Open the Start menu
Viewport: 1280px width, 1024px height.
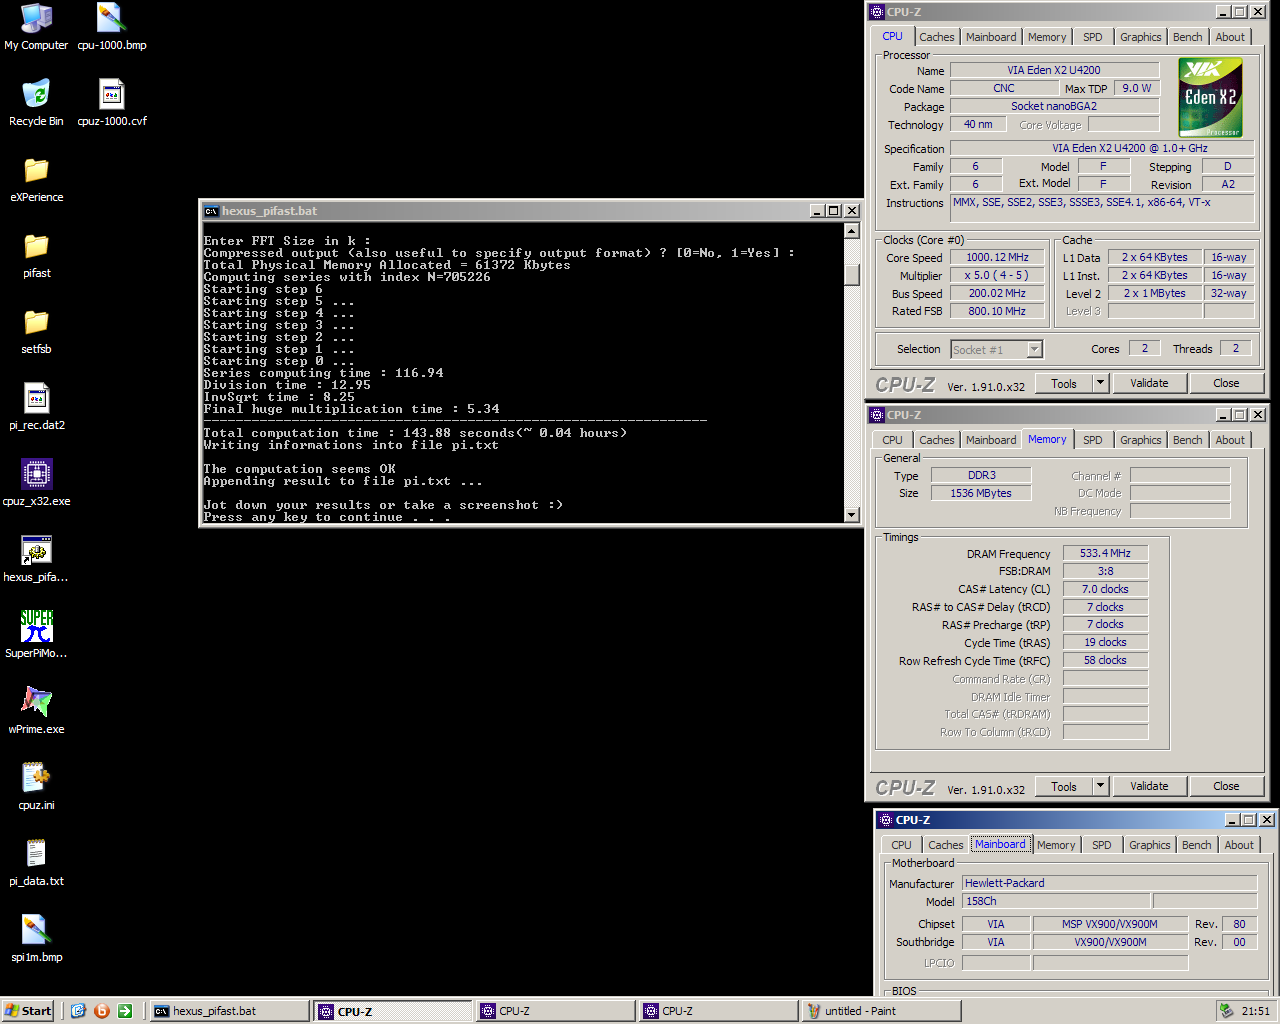point(28,1011)
